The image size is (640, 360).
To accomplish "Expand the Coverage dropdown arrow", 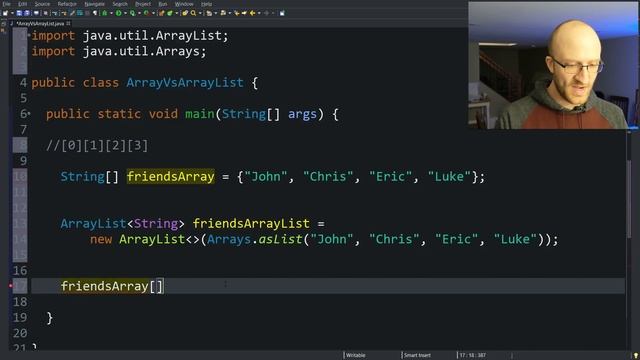I will click(x=140, y=13).
